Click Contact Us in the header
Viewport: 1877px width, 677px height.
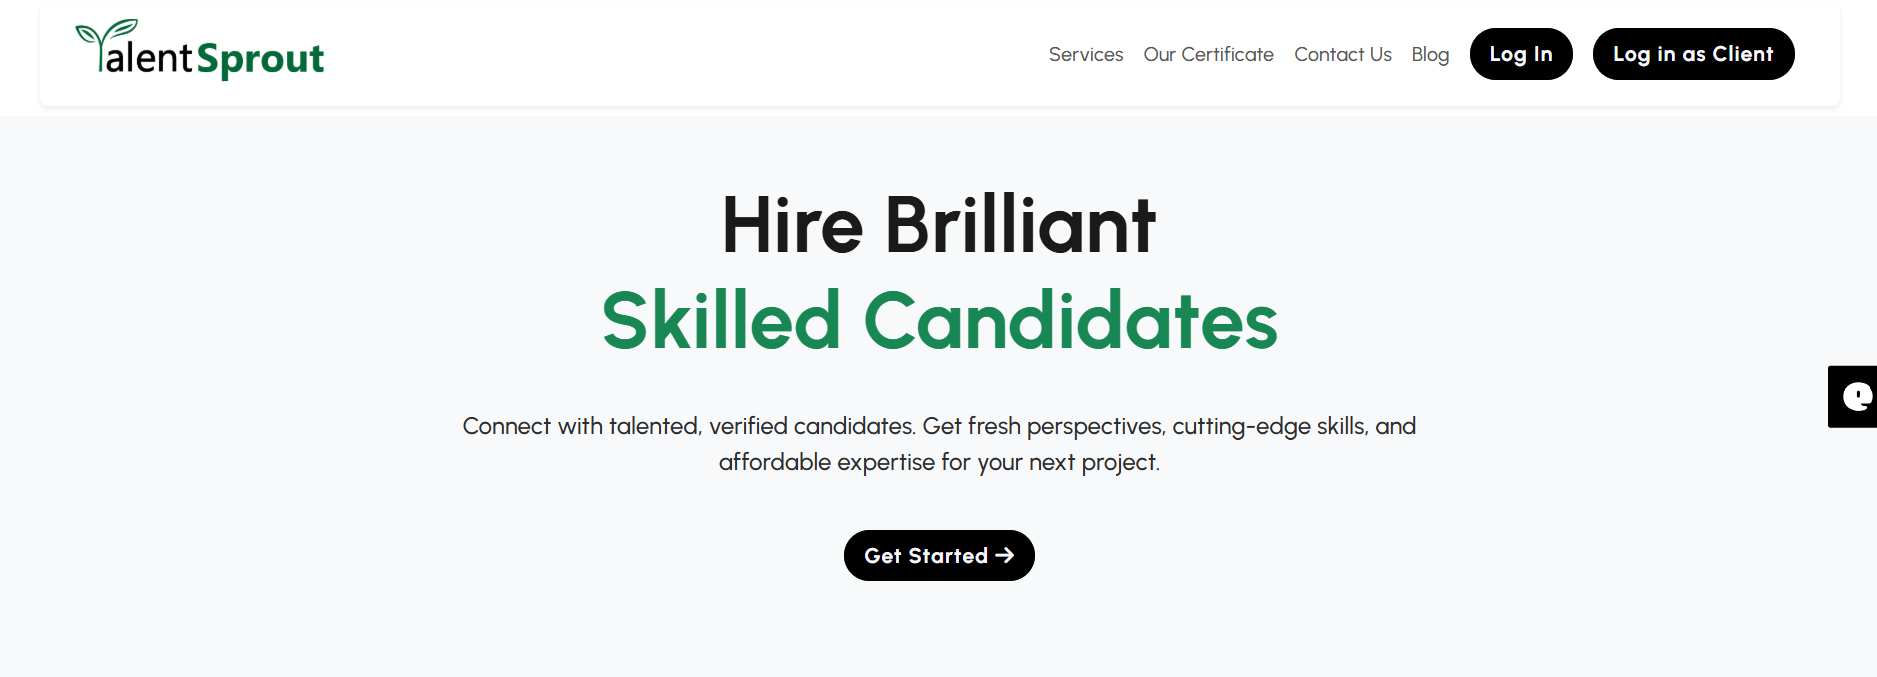pos(1343,54)
